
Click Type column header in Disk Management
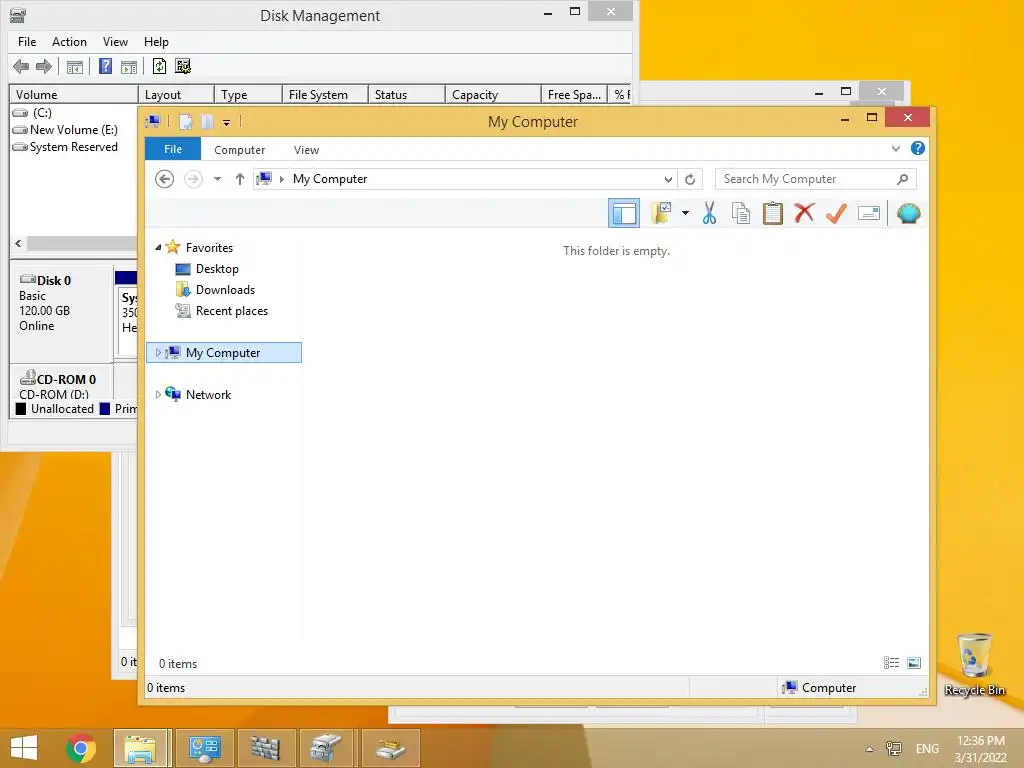coord(248,95)
